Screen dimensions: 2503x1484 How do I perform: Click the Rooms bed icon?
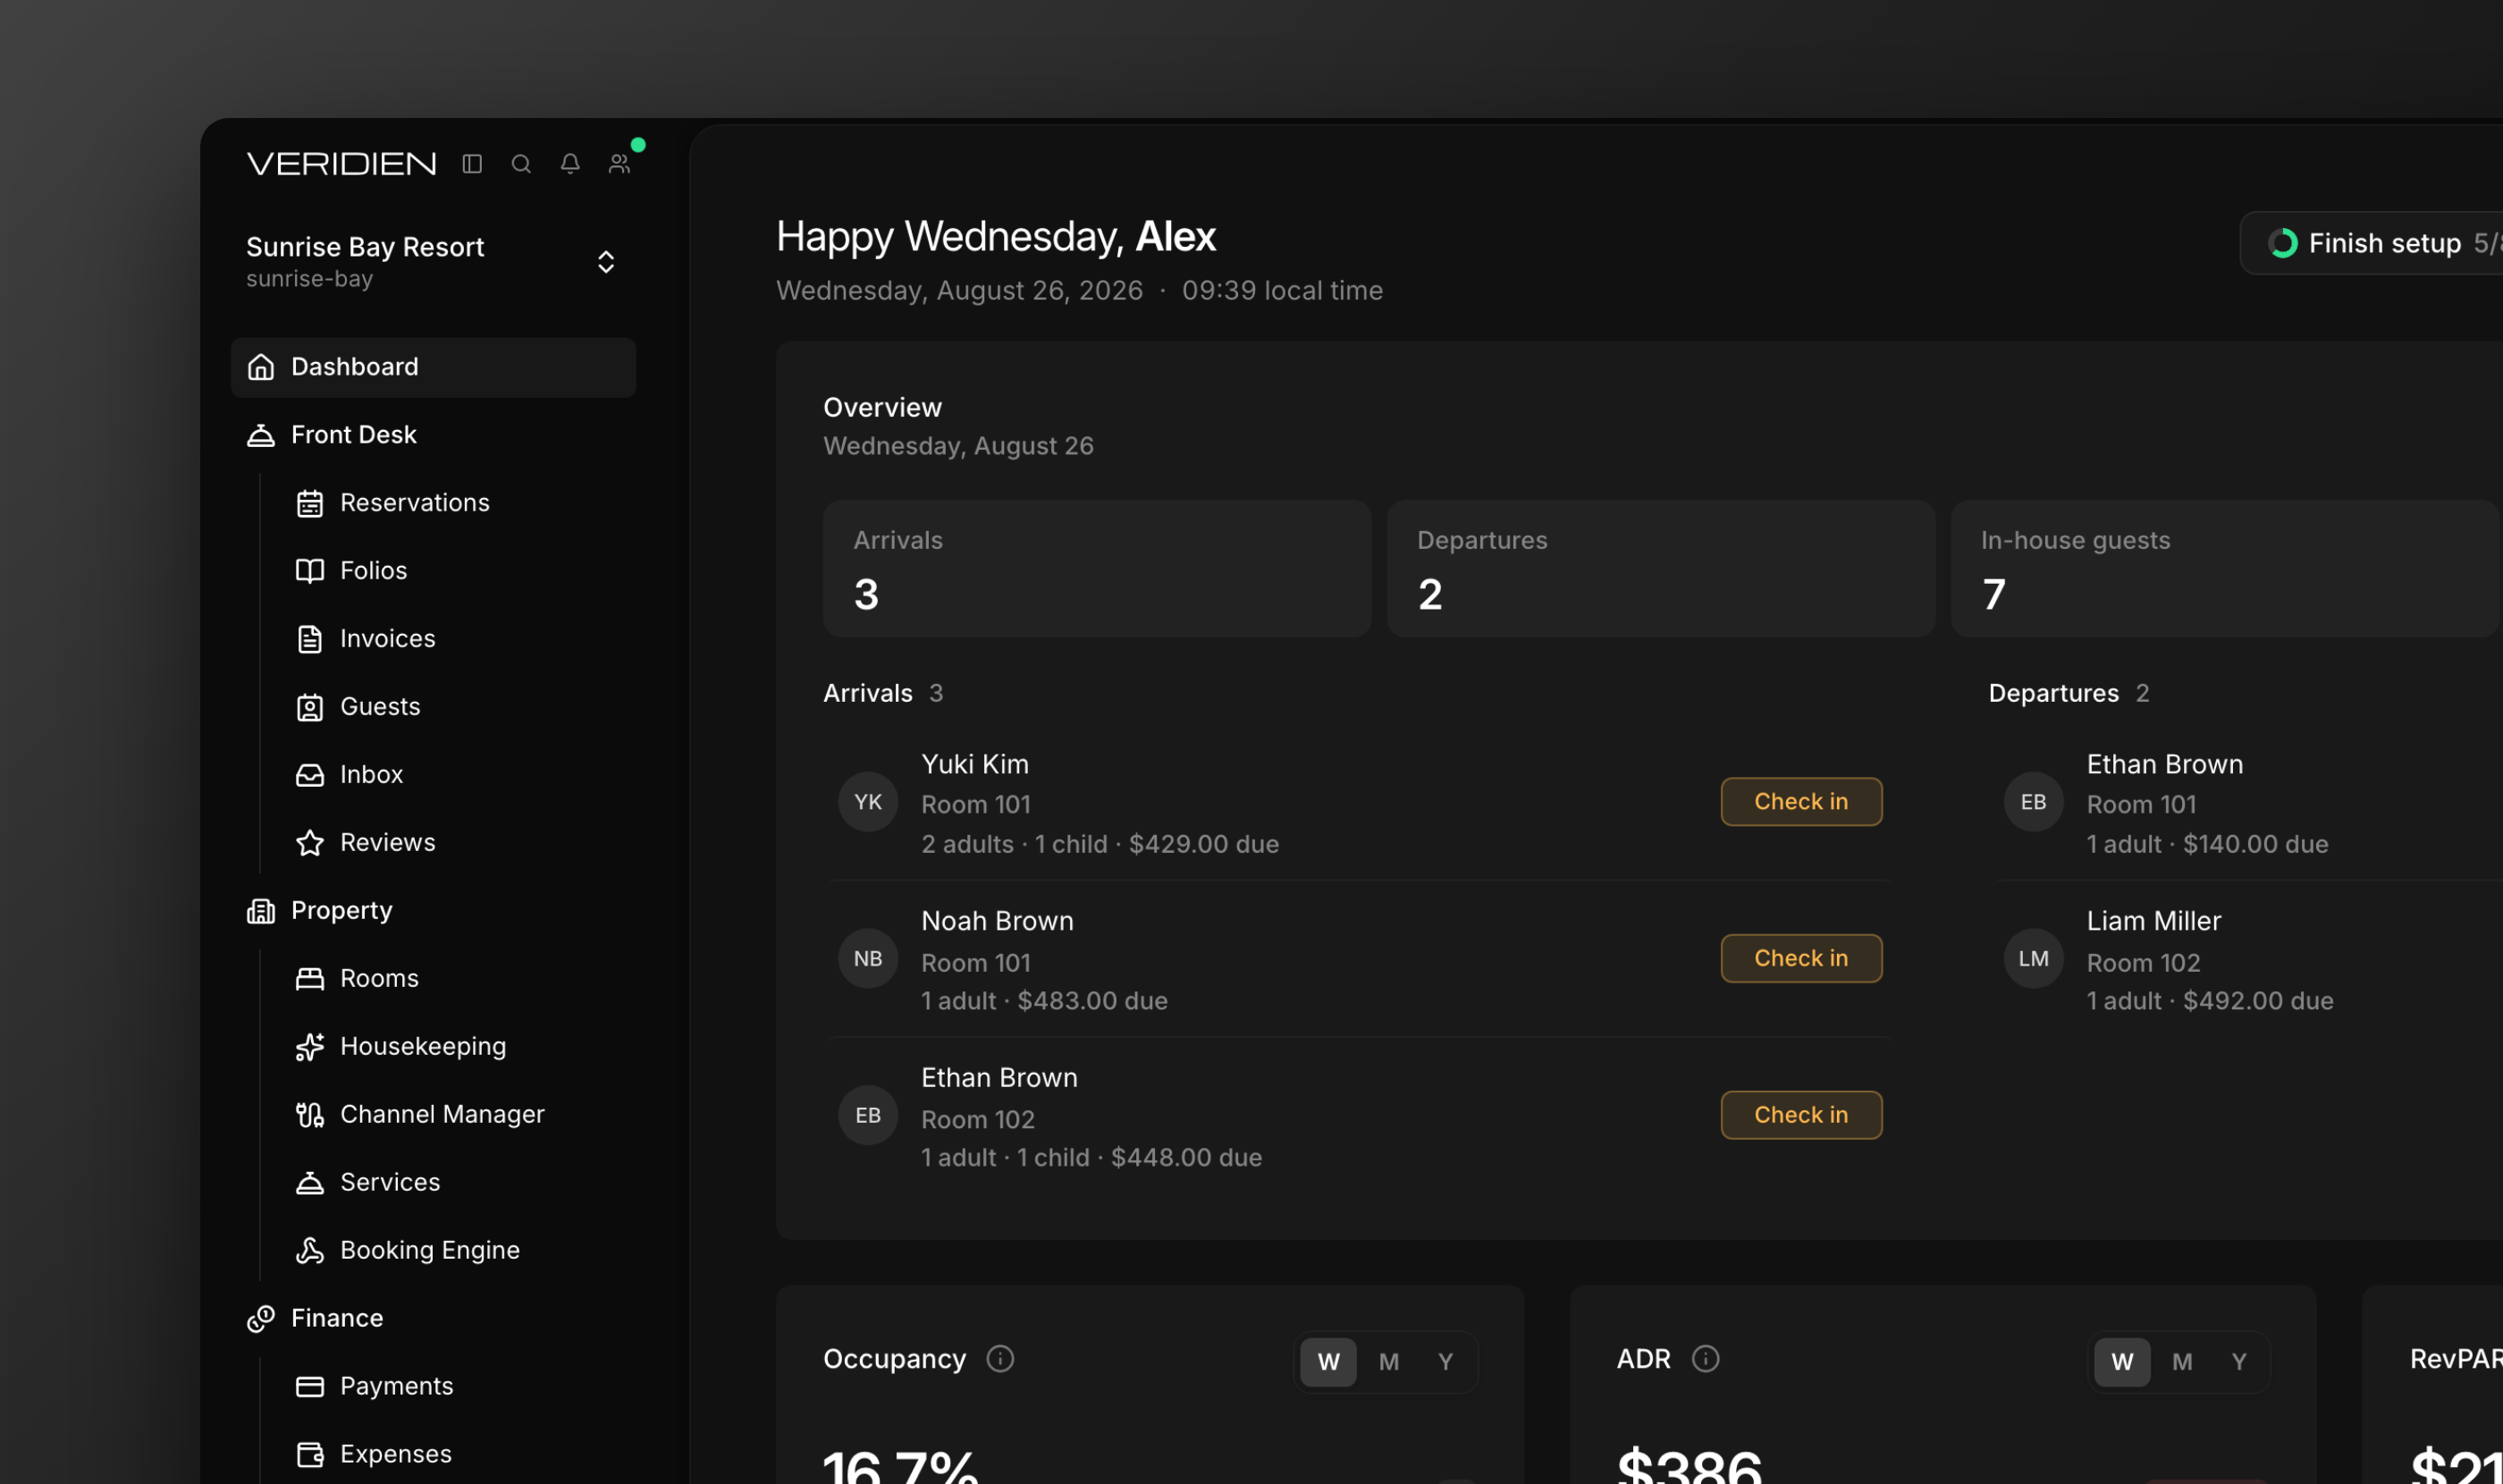(x=310, y=979)
